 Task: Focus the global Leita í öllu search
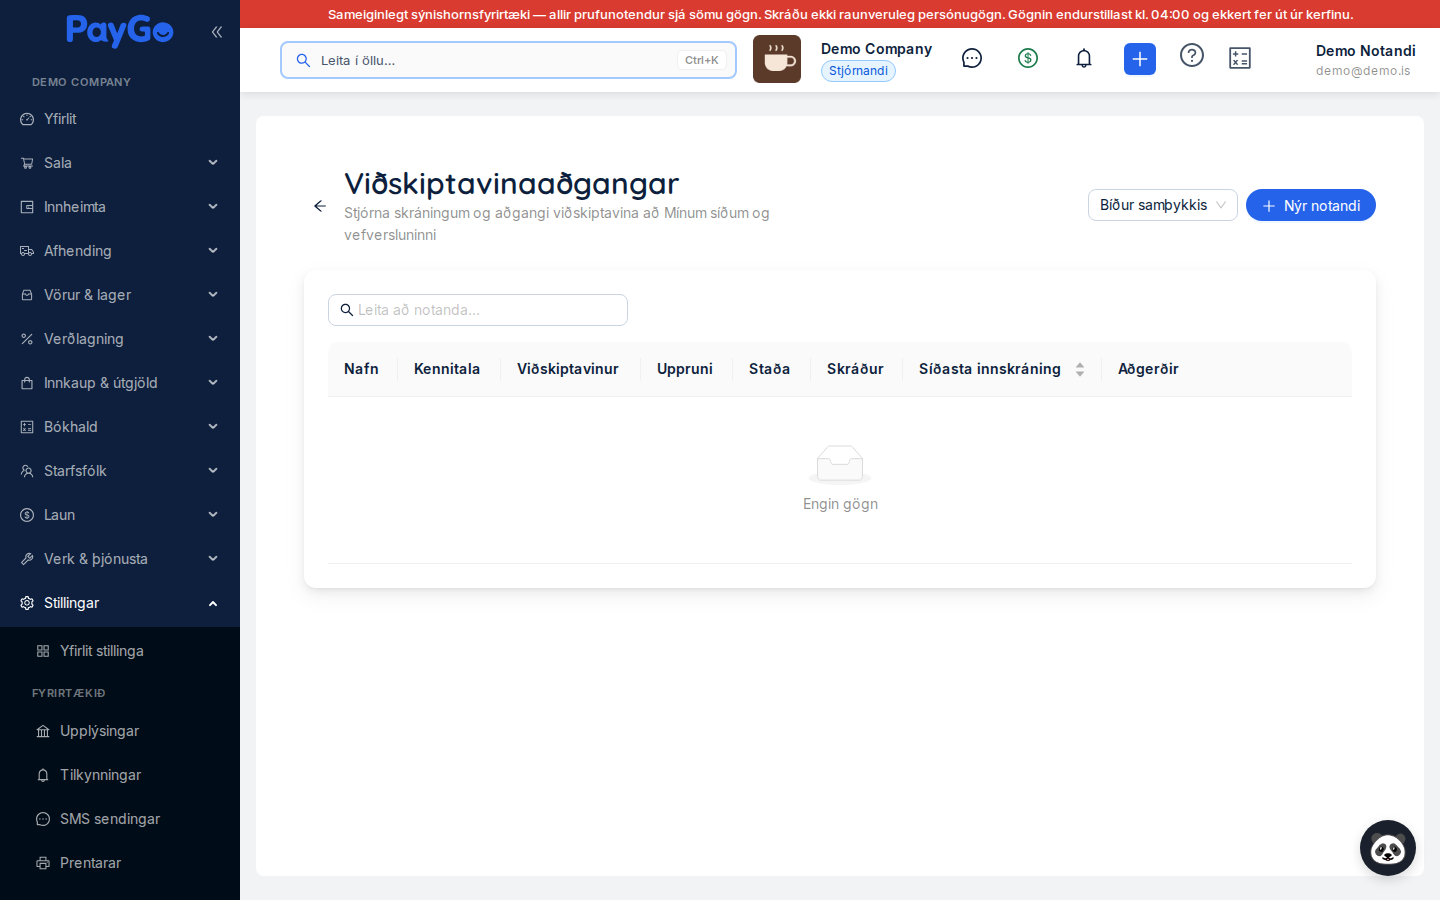tap(508, 60)
